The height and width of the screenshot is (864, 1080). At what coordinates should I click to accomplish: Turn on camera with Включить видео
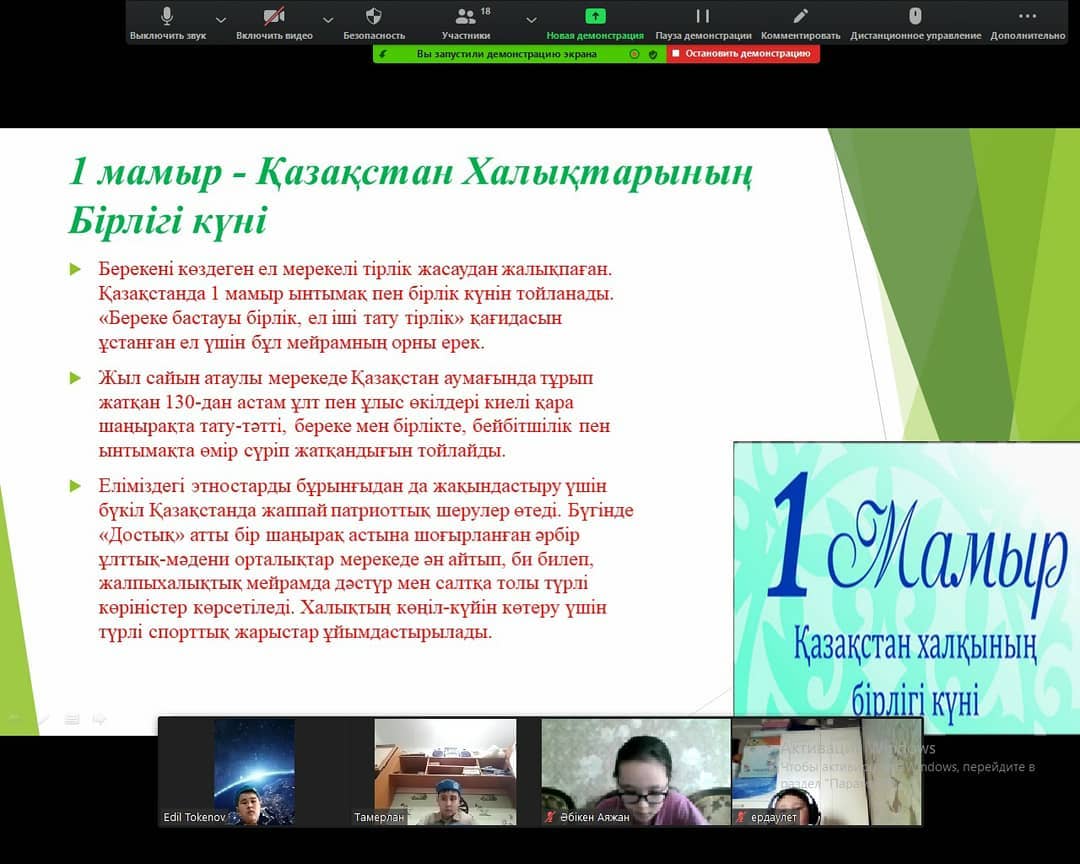[274, 23]
